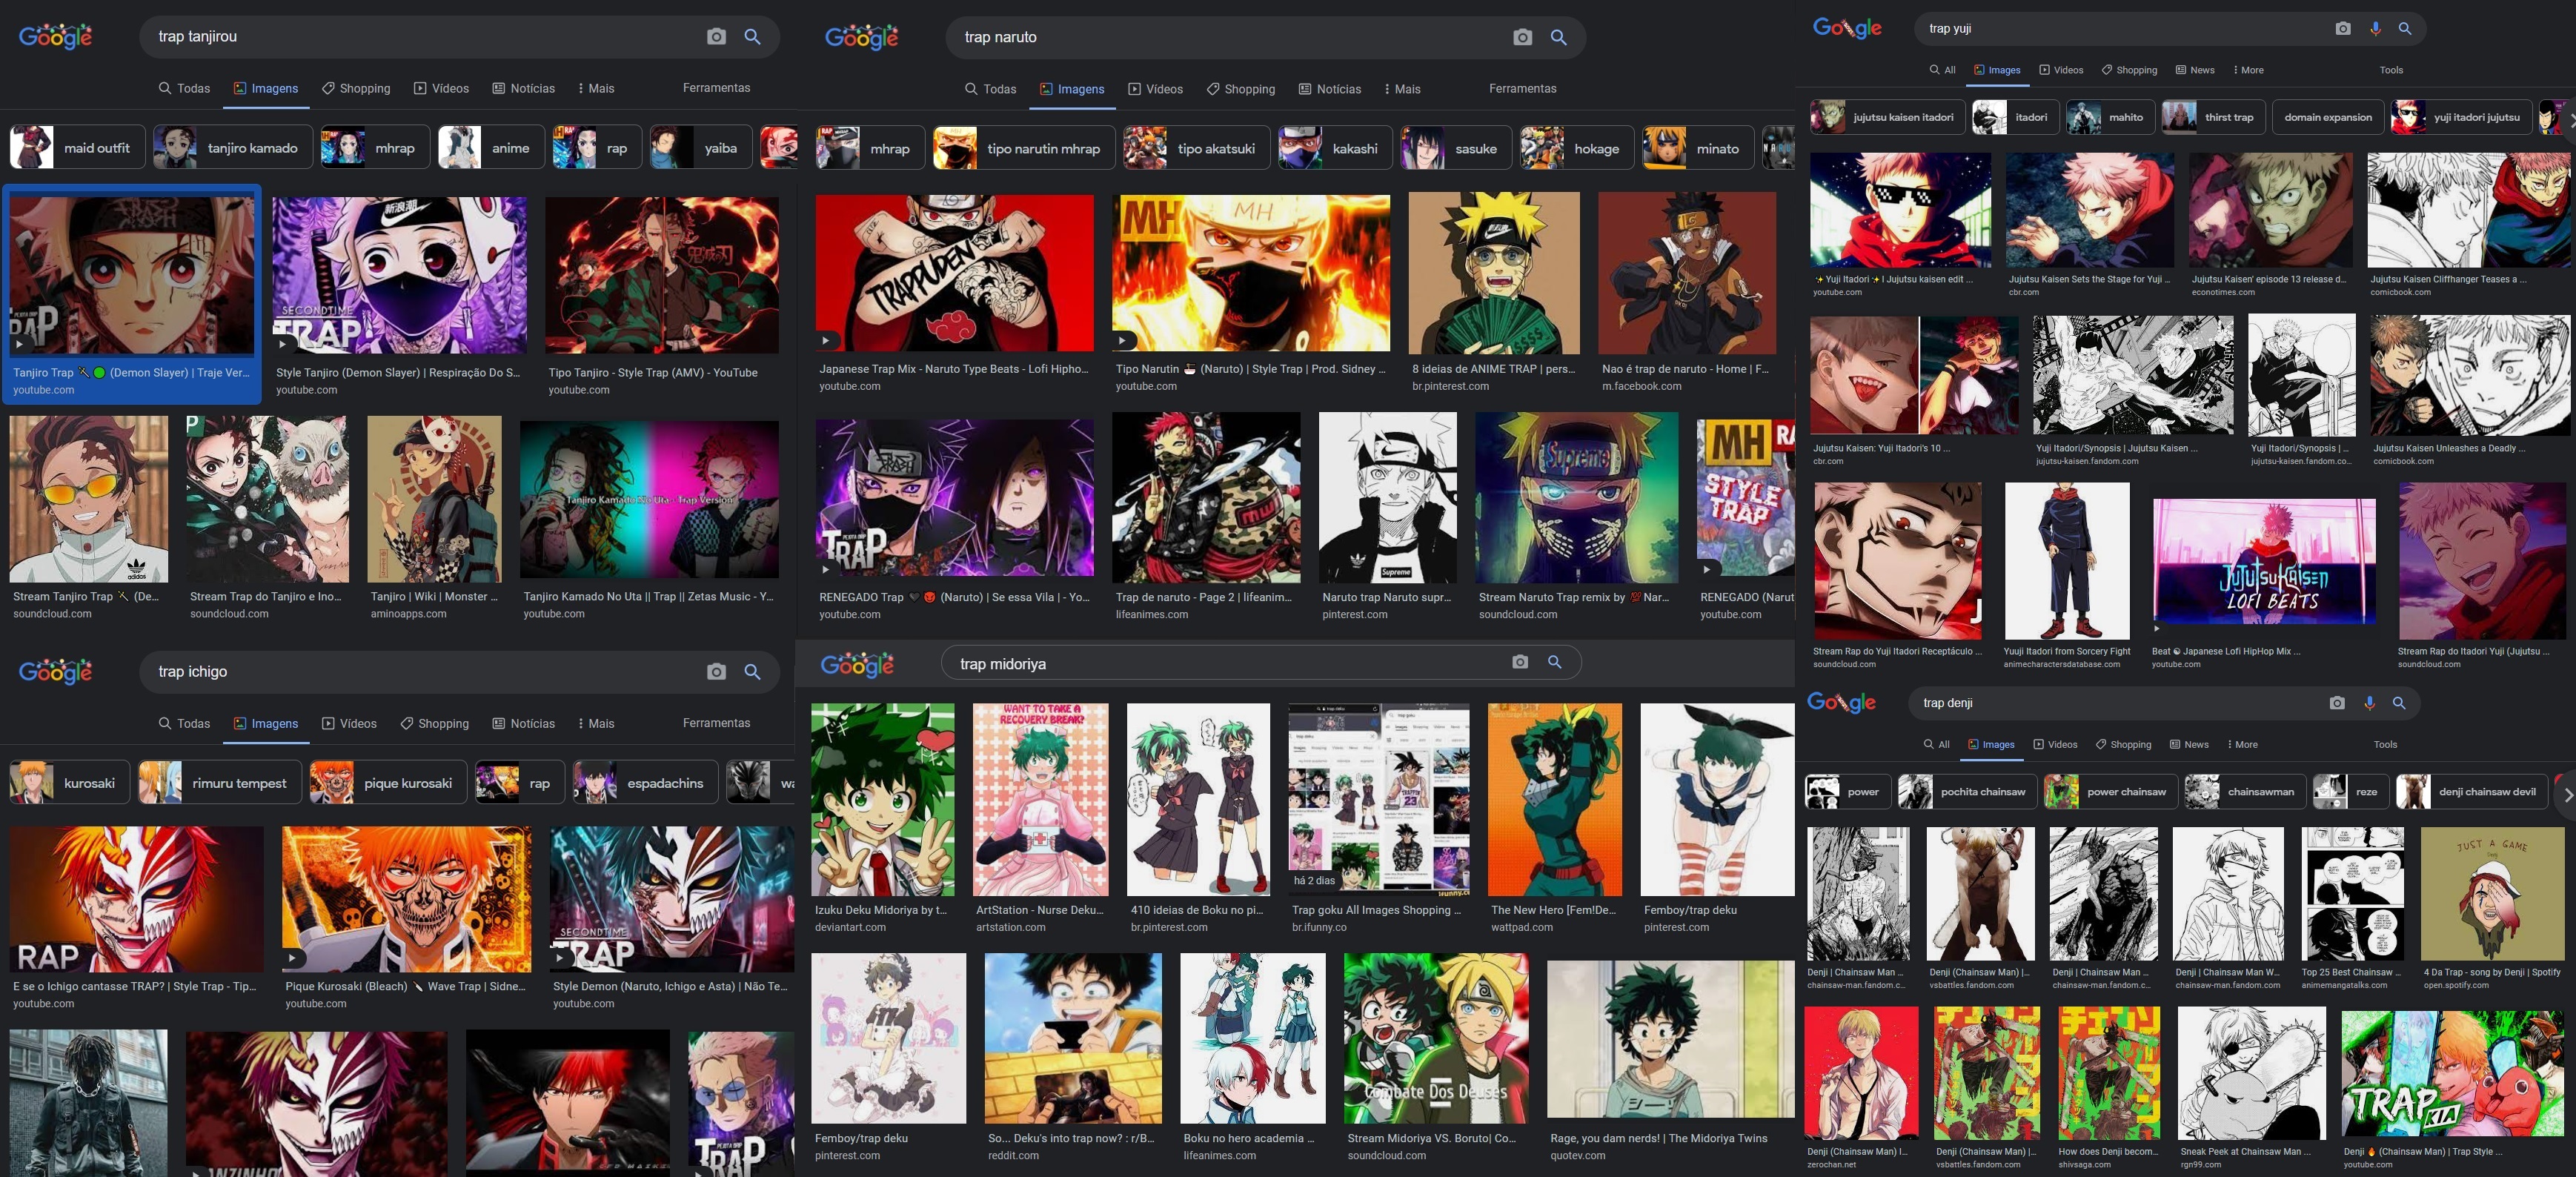Filter by 'kakashi' chip
Screen dimensions: 2576x1177
[1334, 148]
